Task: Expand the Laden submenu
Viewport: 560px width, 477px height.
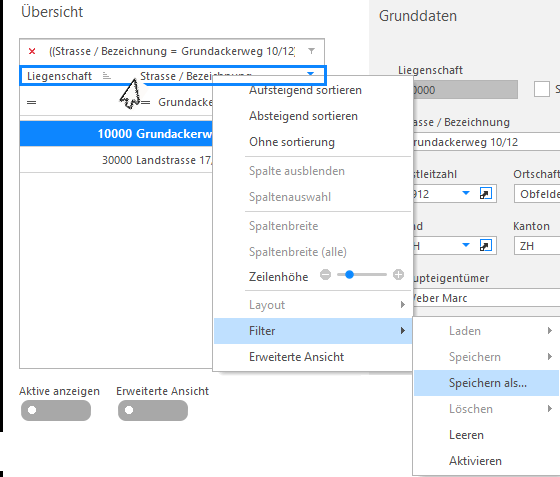Action: tap(486, 331)
